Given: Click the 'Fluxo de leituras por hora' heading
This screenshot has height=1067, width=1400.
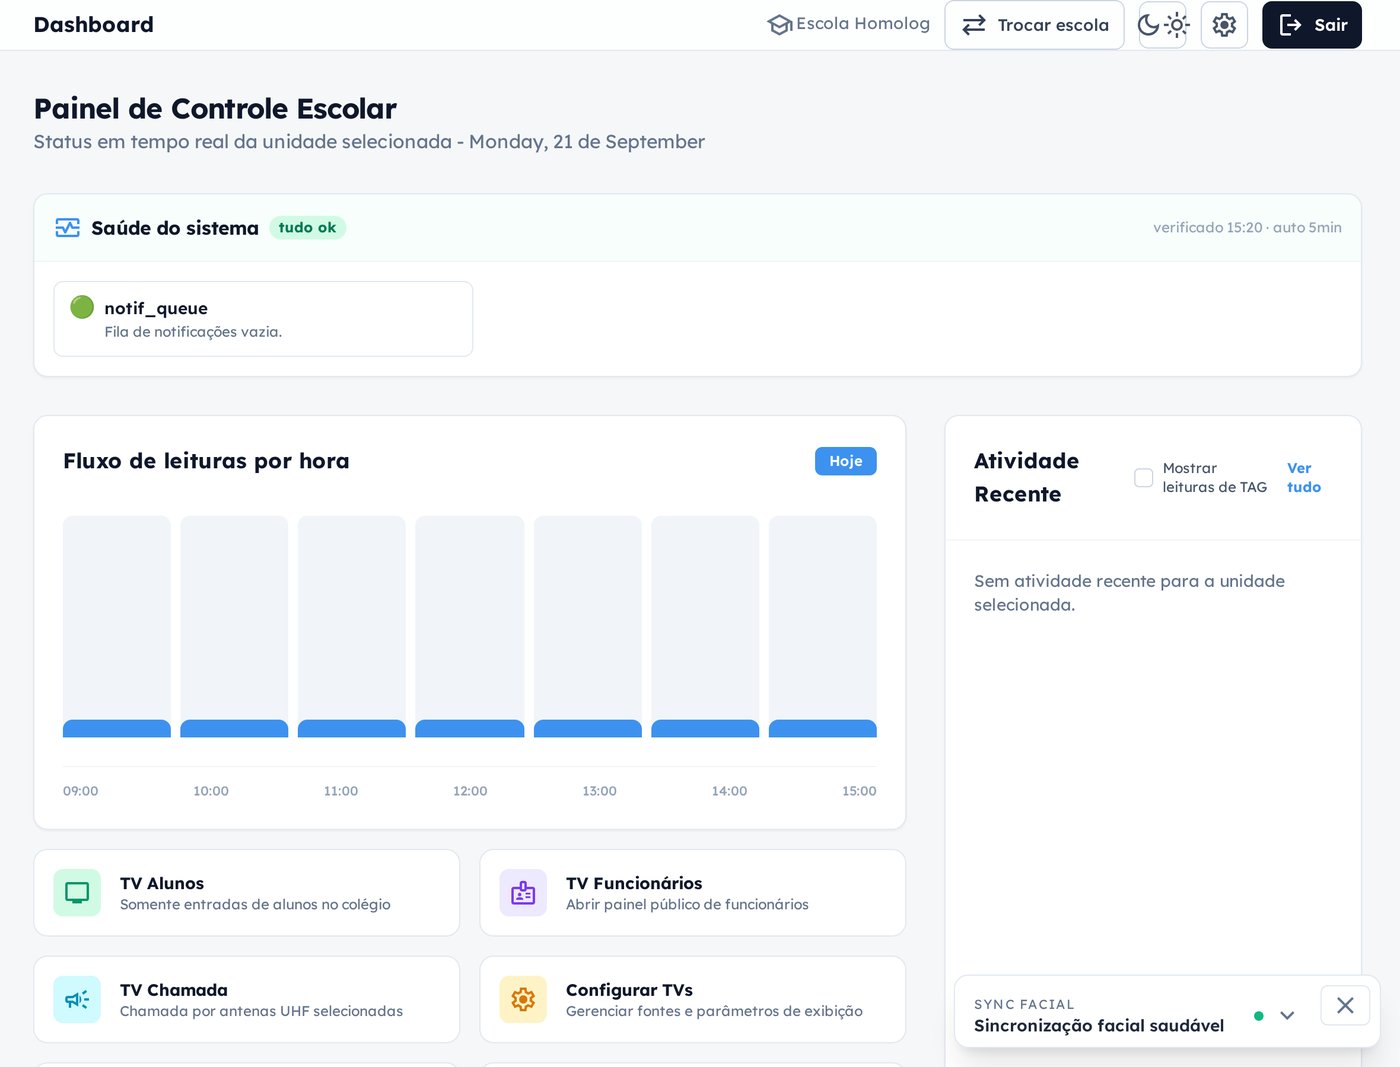Looking at the screenshot, I should (206, 461).
